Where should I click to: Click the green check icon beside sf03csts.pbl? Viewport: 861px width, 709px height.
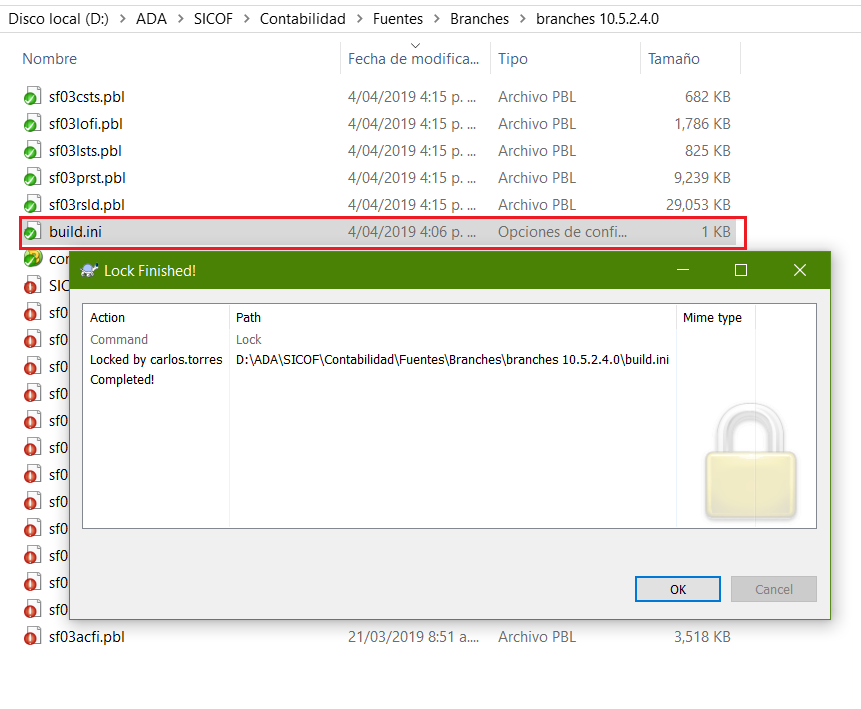click(x=31, y=98)
